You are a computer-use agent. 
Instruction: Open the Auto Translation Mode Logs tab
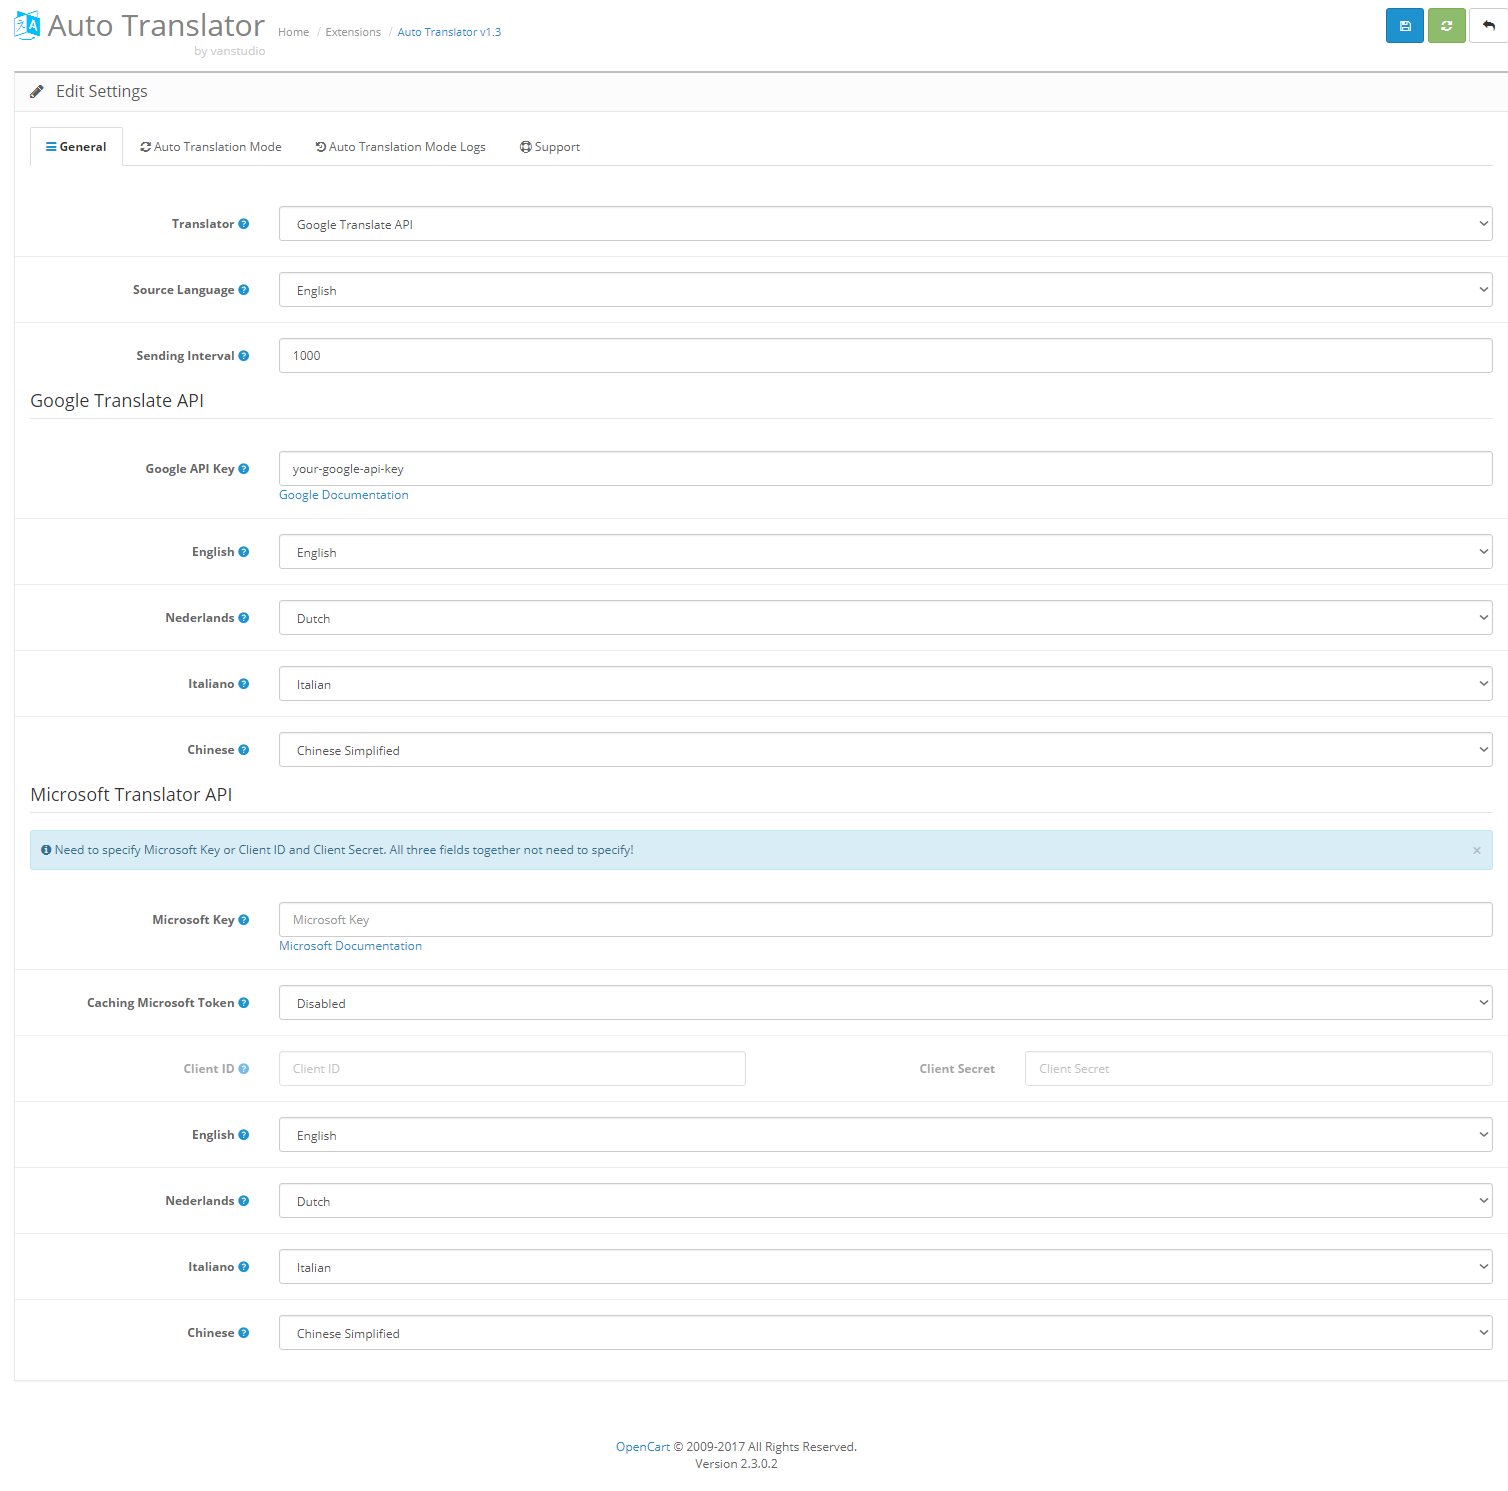click(401, 147)
